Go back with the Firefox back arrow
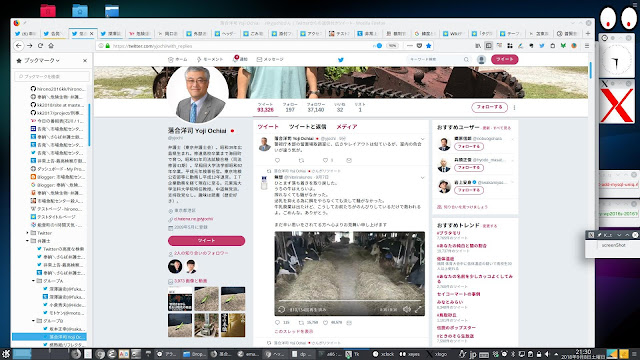 (x=19, y=46)
